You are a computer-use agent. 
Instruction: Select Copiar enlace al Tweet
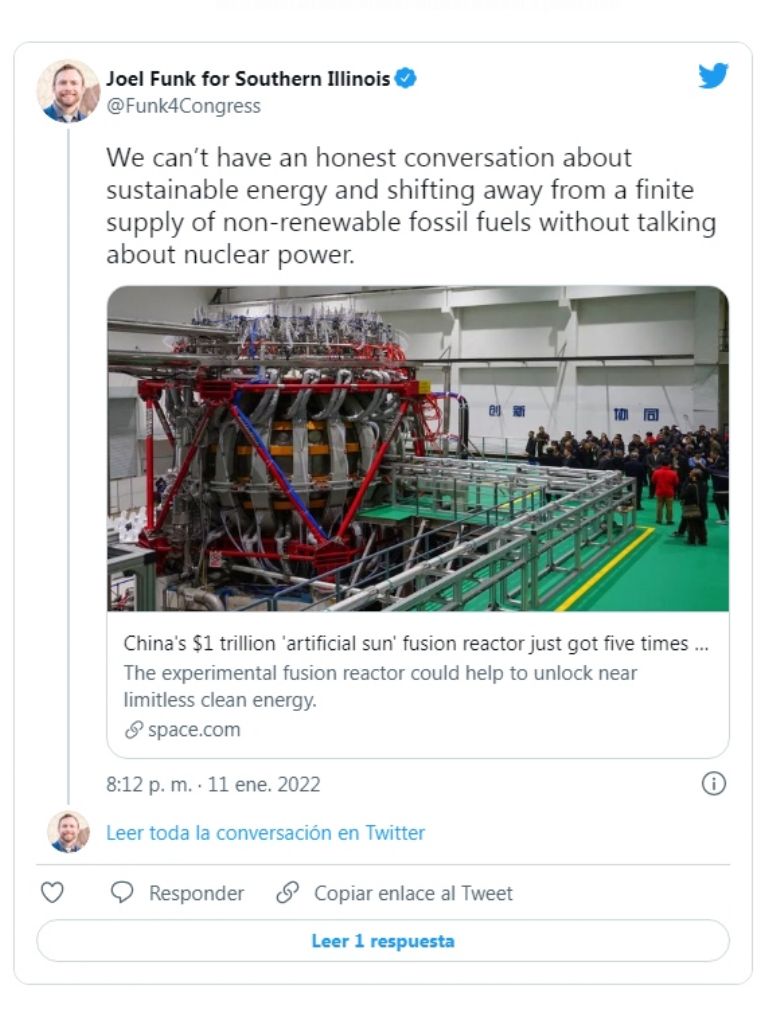tap(413, 893)
